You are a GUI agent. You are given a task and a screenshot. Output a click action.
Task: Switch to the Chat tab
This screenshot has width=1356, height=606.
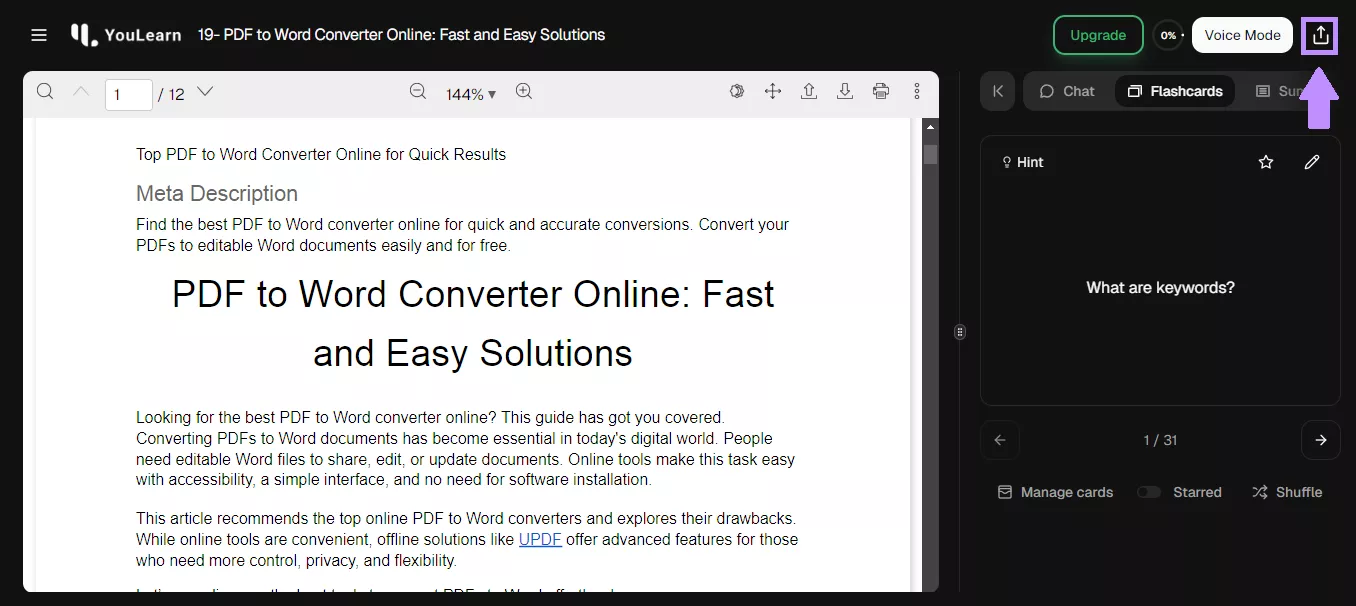coord(1067,91)
